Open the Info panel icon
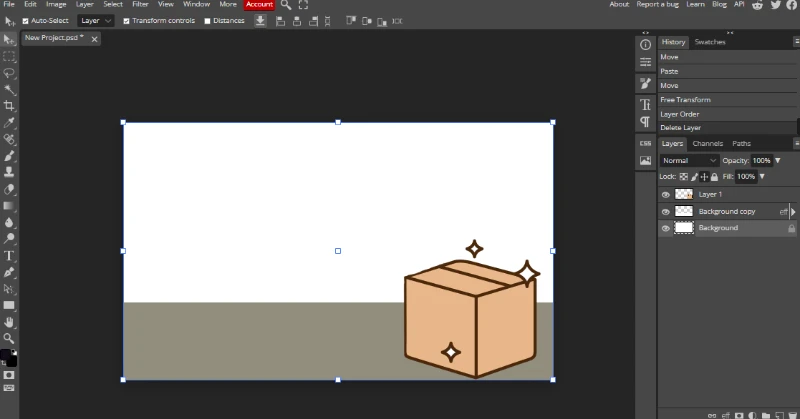Screen dimensions: 800x419 [x=645, y=45]
